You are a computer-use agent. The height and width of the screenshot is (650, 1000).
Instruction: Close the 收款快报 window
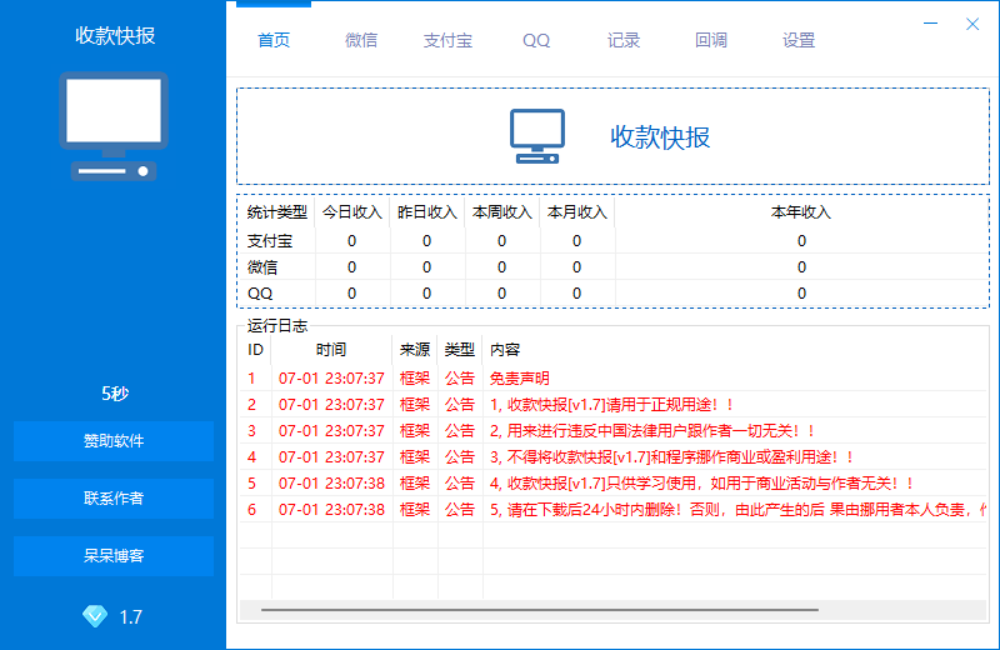(972, 24)
